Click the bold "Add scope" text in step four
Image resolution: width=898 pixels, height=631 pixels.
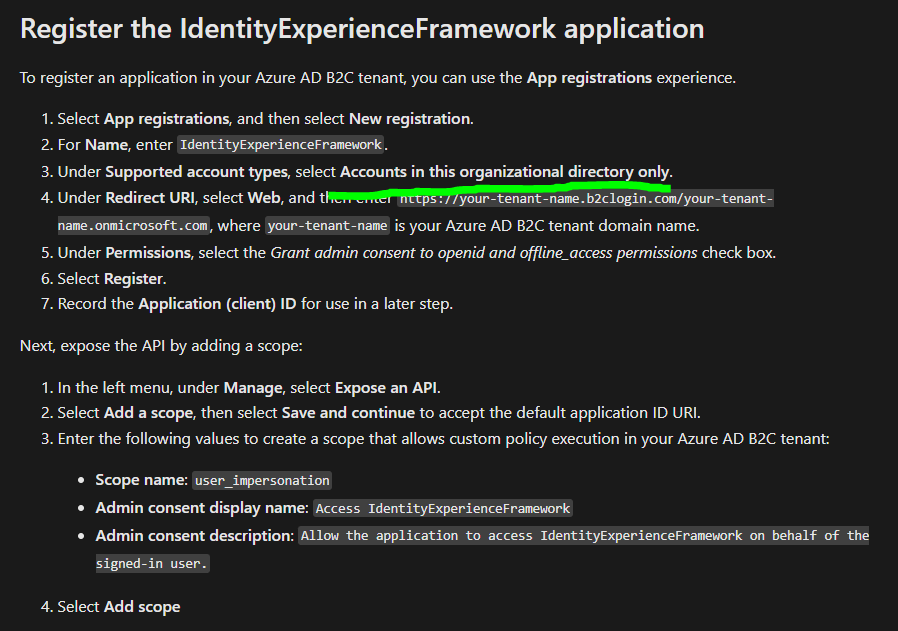(143, 607)
